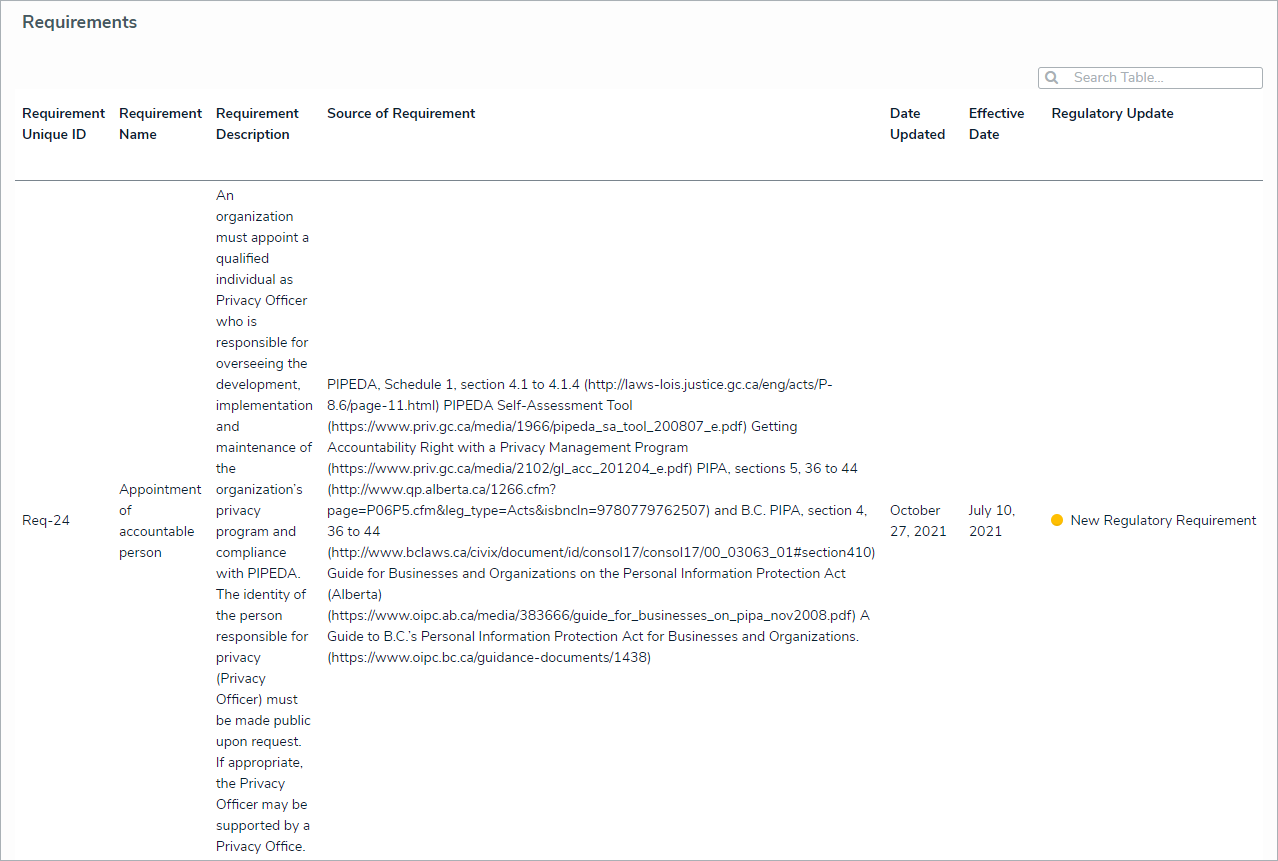Viewport: 1278px width, 861px height.
Task: Click the Requirement Name column header
Action: [x=160, y=124]
